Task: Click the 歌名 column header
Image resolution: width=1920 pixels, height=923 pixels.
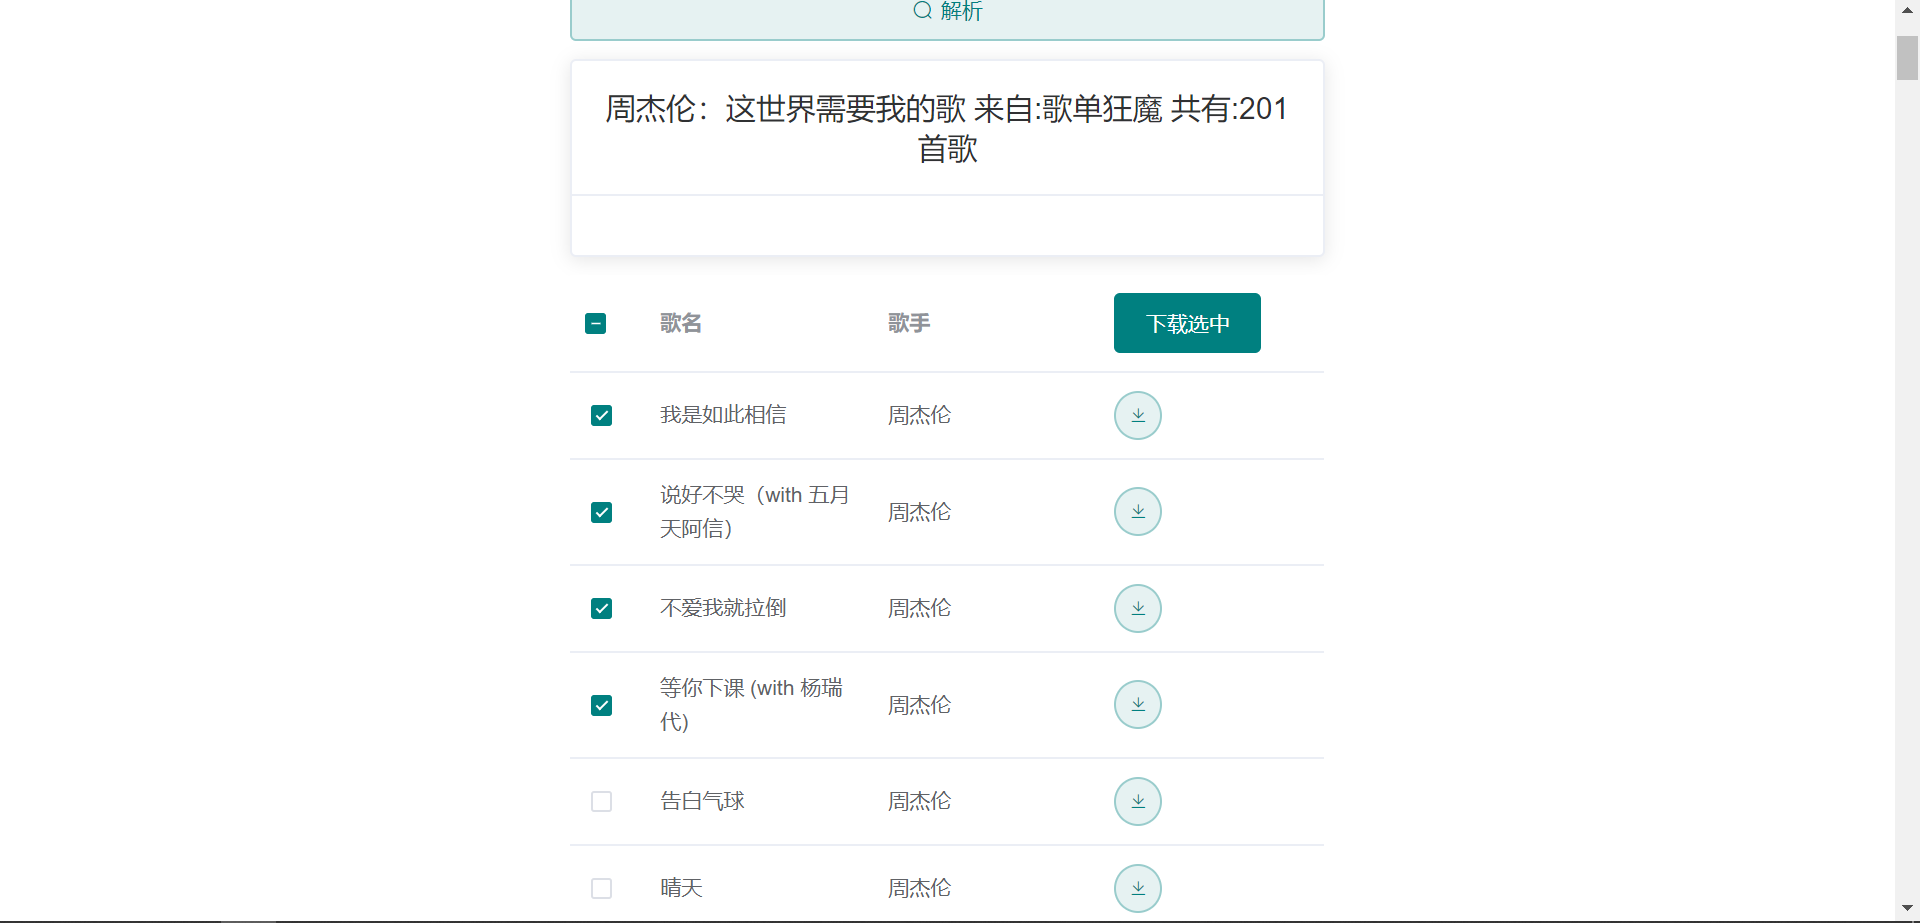Action: coord(680,324)
